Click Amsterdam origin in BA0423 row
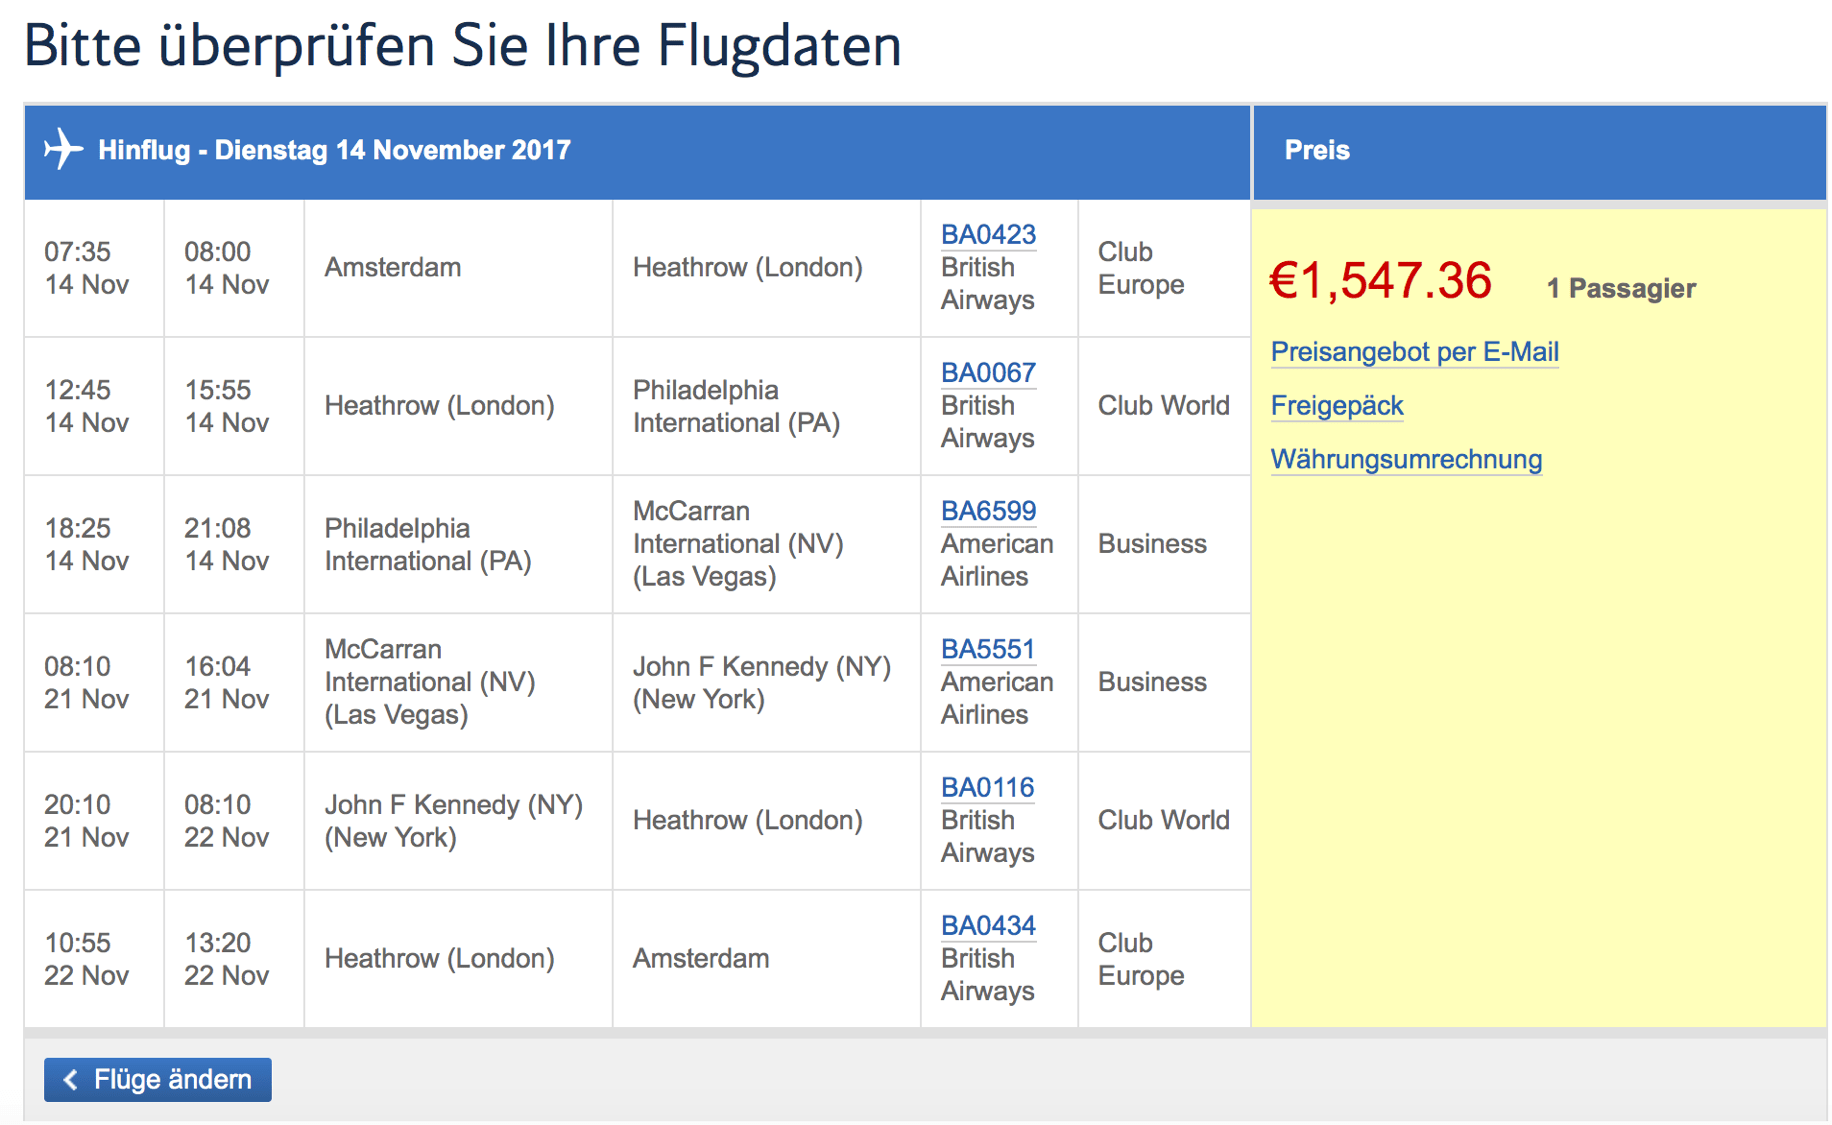This screenshot has height=1125, width=1832. tap(392, 268)
